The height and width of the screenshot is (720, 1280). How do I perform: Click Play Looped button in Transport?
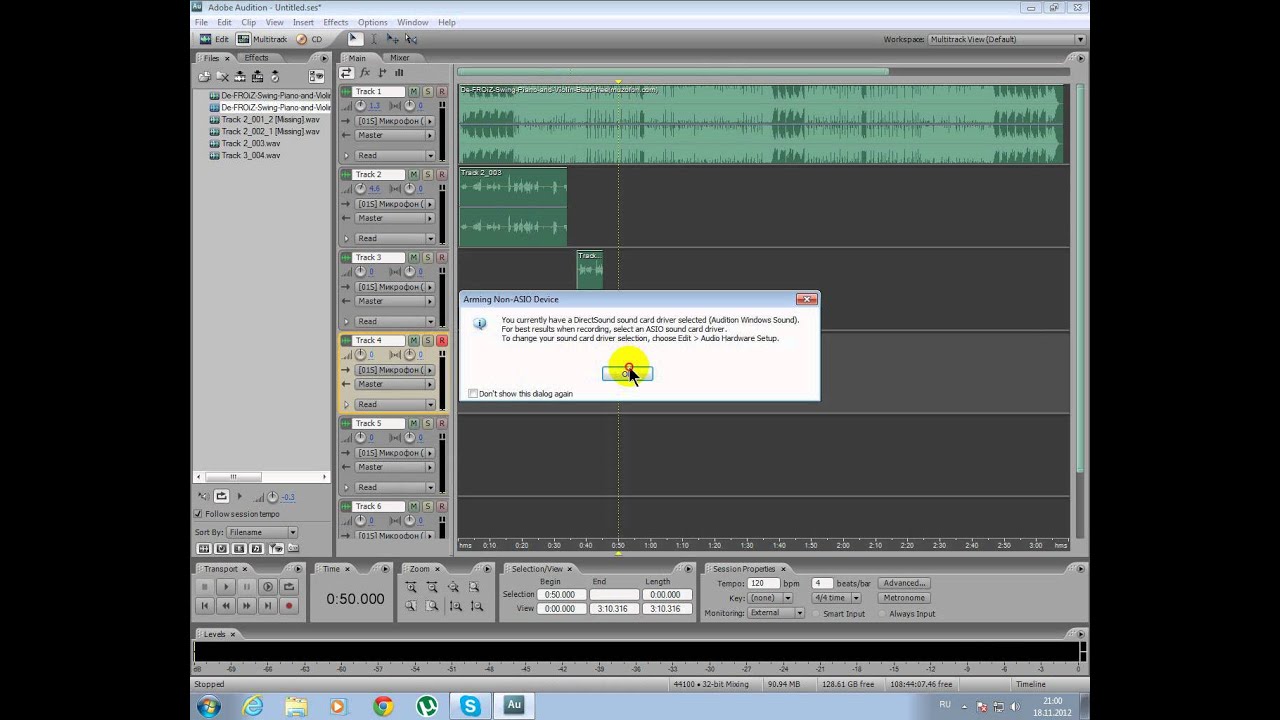click(x=289, y=587)
